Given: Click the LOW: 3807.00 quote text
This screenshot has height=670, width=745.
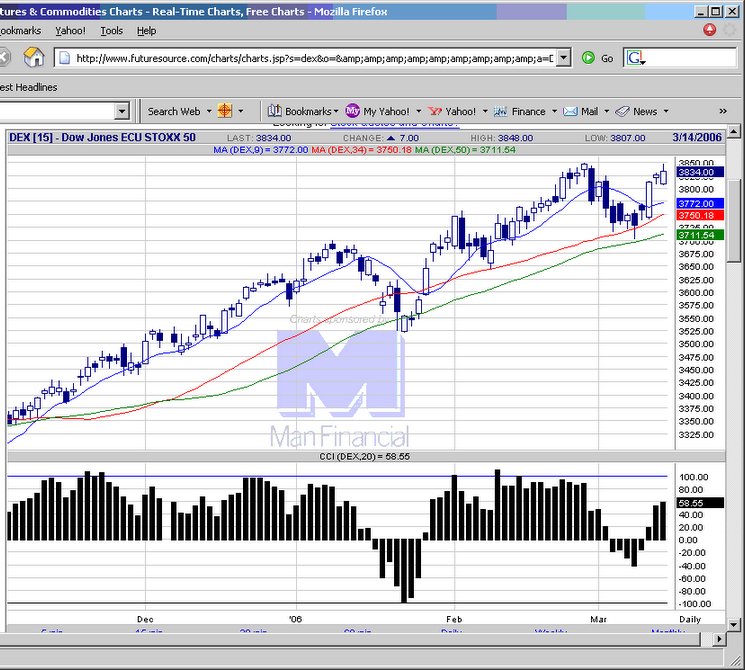Looking at the screenshot, I should click(615, 138).
